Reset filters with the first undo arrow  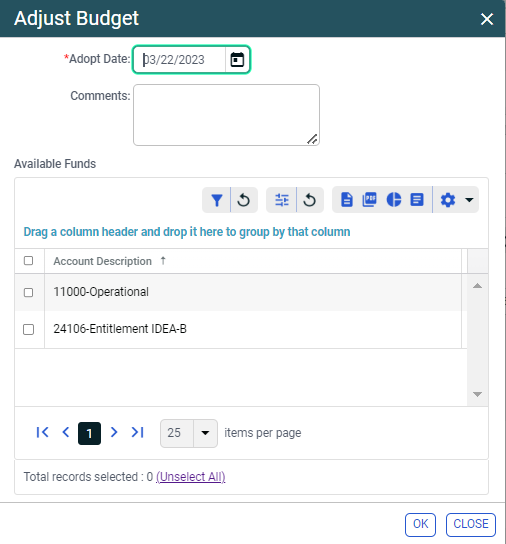(x=244, y=200)
